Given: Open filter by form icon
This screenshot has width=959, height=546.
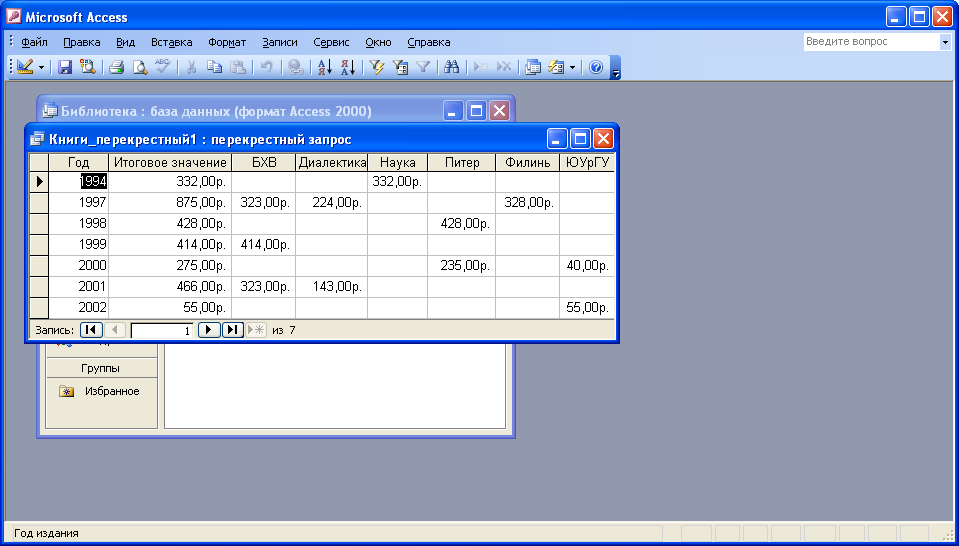Looking at the screenshot, I should (x=400, y=67).
